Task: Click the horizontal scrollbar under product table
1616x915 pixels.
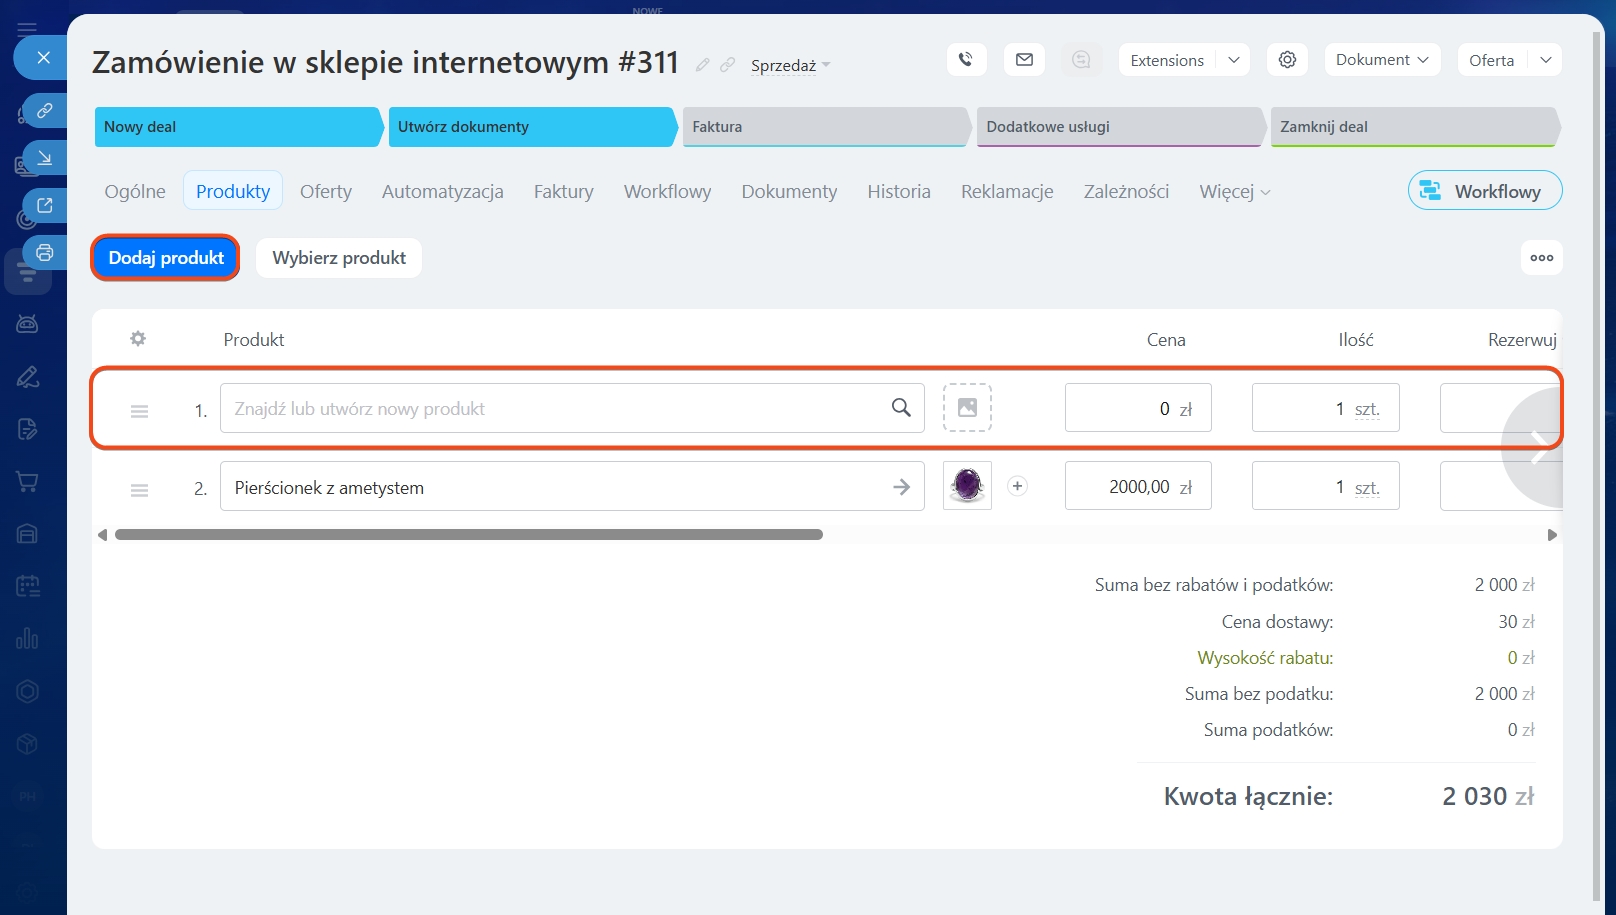Action: tap(468, 535)
